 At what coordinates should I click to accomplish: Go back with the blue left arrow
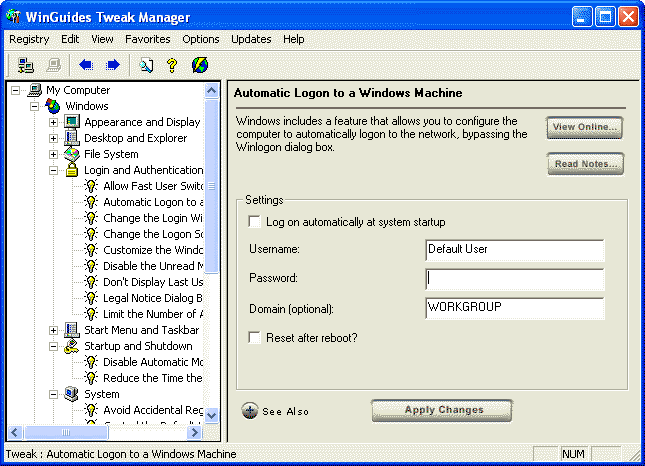86,65
